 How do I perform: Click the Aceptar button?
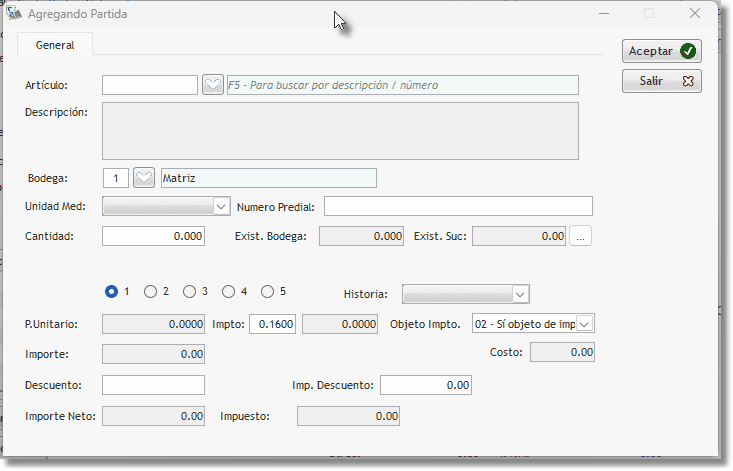click(x=661, y=51)
